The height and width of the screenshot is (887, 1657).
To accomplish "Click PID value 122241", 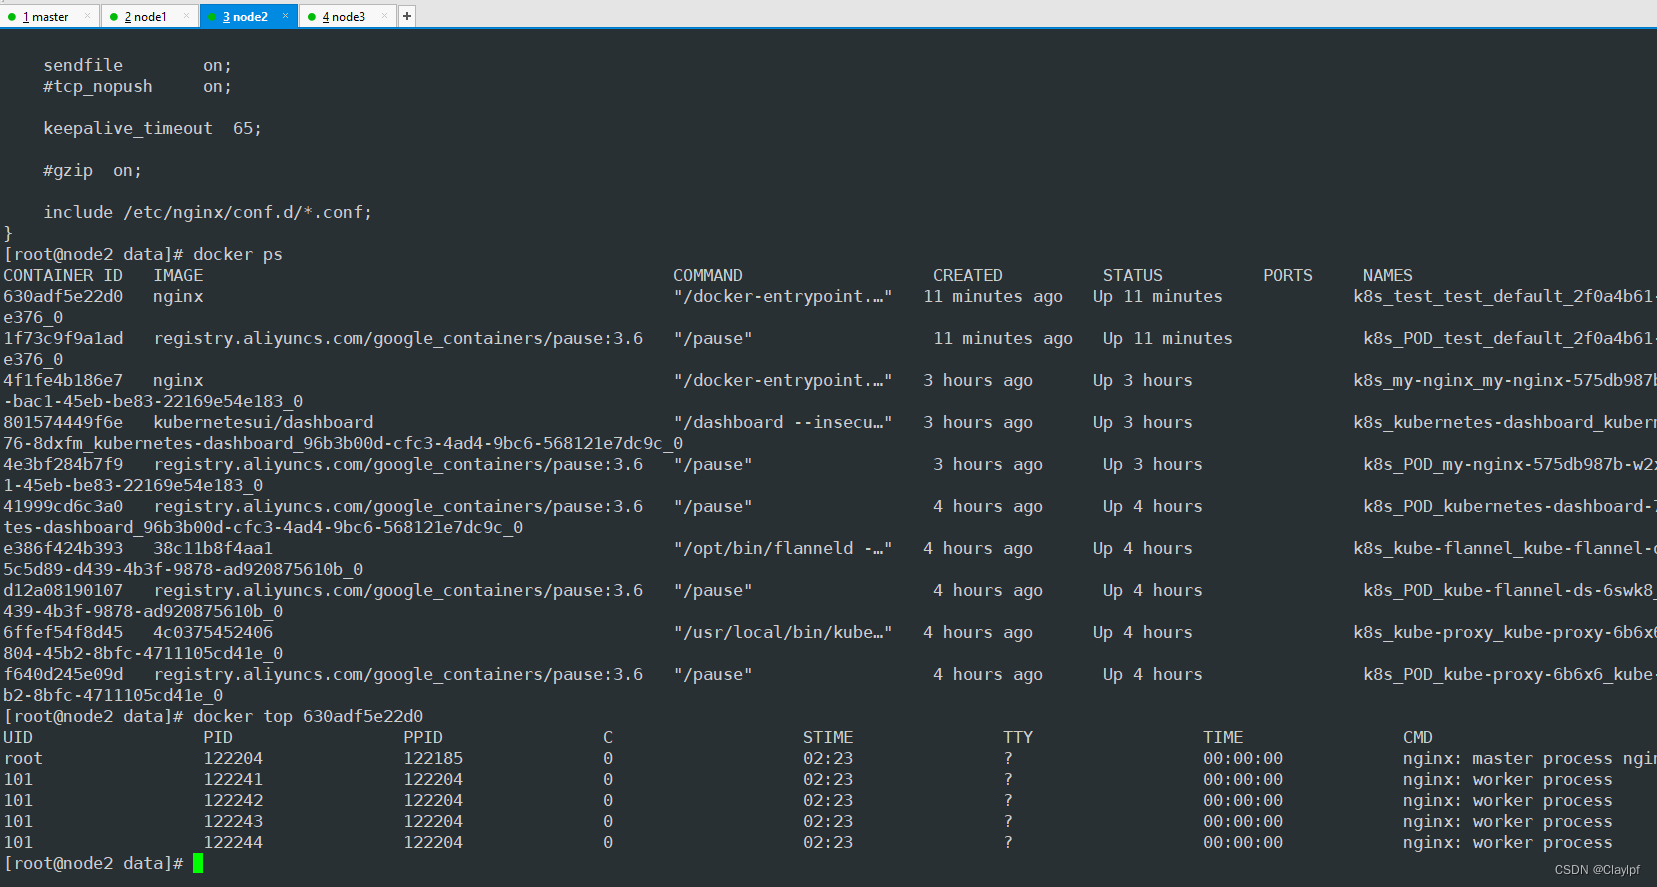I will [x=233, y=779].
